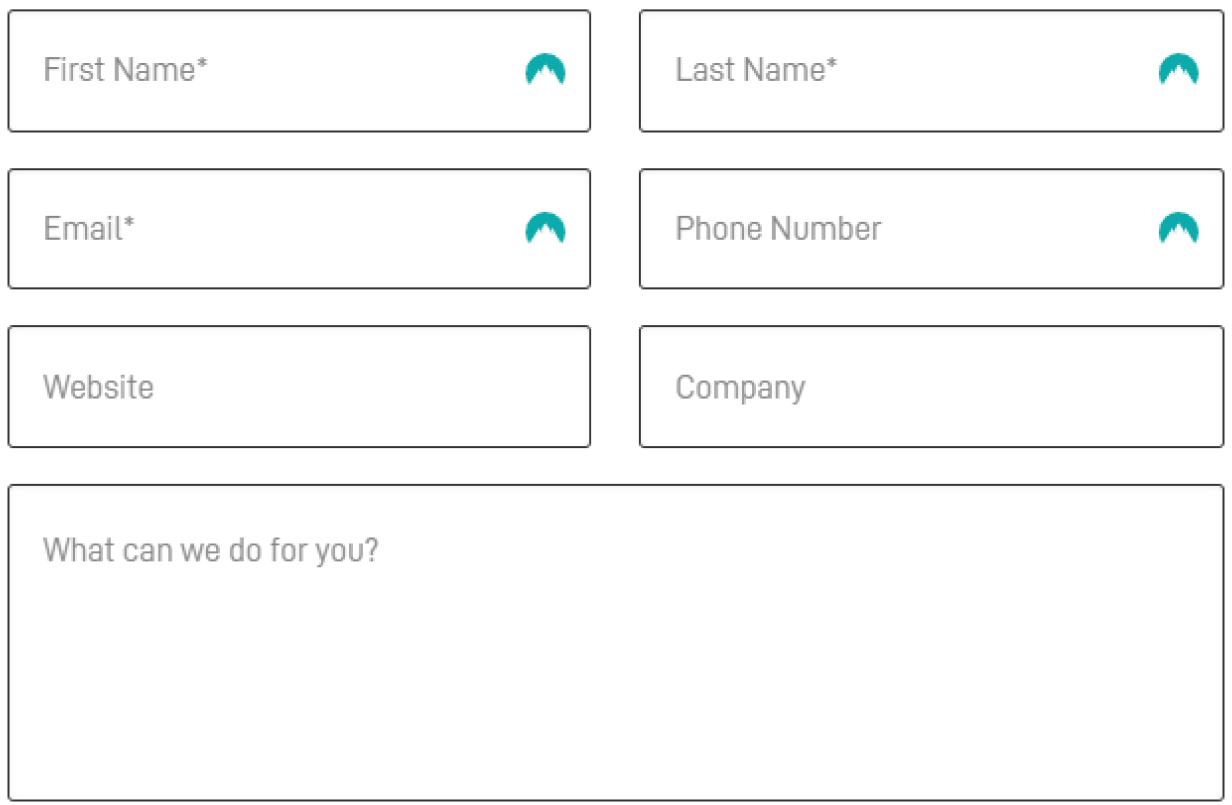Click the 'Website' placeholder text
1232x805 pixels.
(99, 387)
